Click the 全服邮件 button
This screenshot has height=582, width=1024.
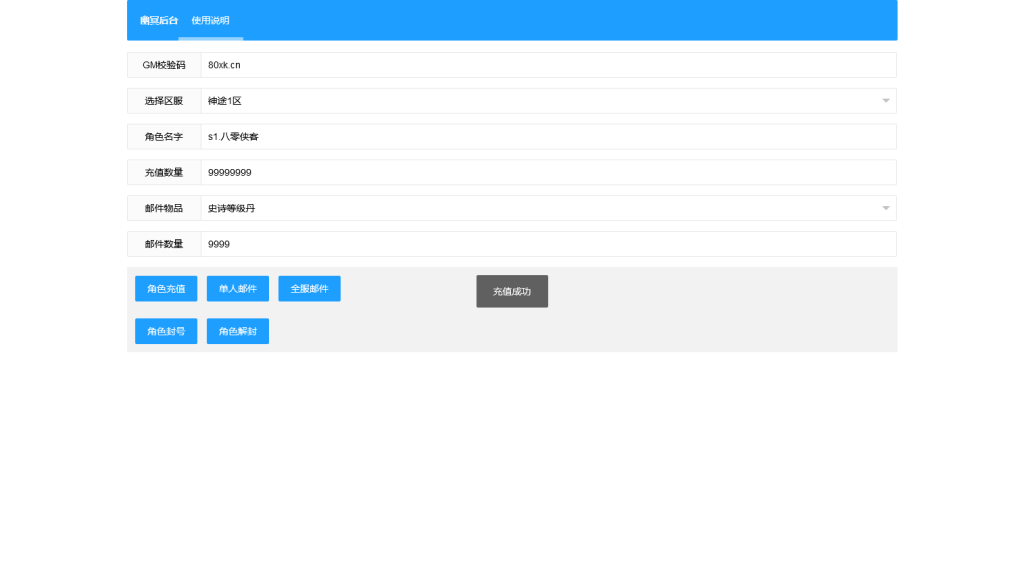click(x=309, y=289)
